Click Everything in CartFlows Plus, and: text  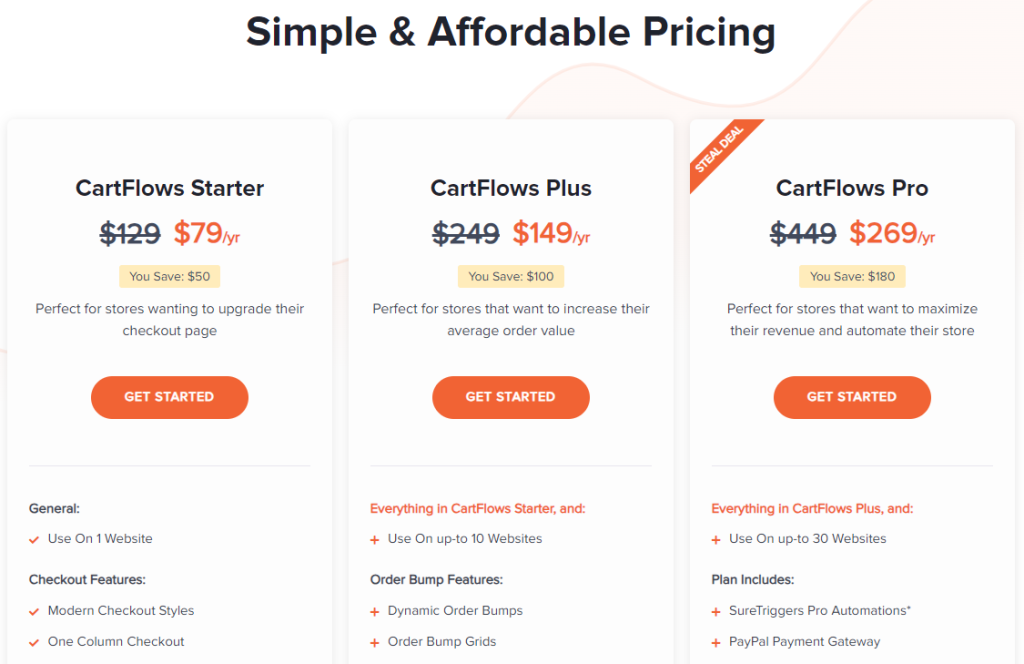click(x=812, y=508)
